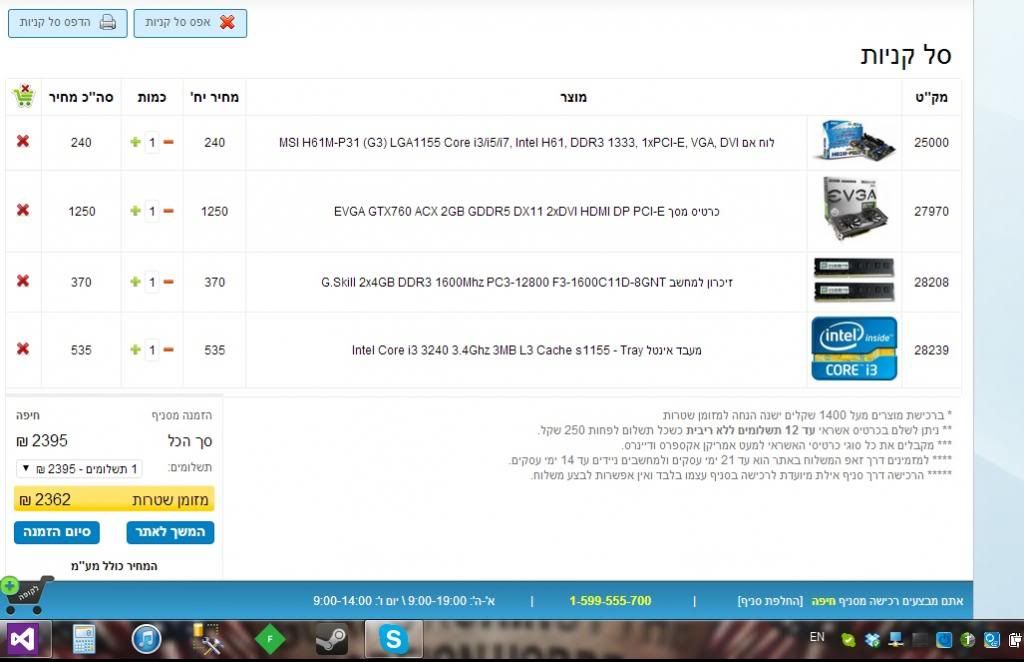Remove the MSI H61M-P31 motherboard from cart
This screenshot has width=1024, height=662.
click(x=23, y=142)
